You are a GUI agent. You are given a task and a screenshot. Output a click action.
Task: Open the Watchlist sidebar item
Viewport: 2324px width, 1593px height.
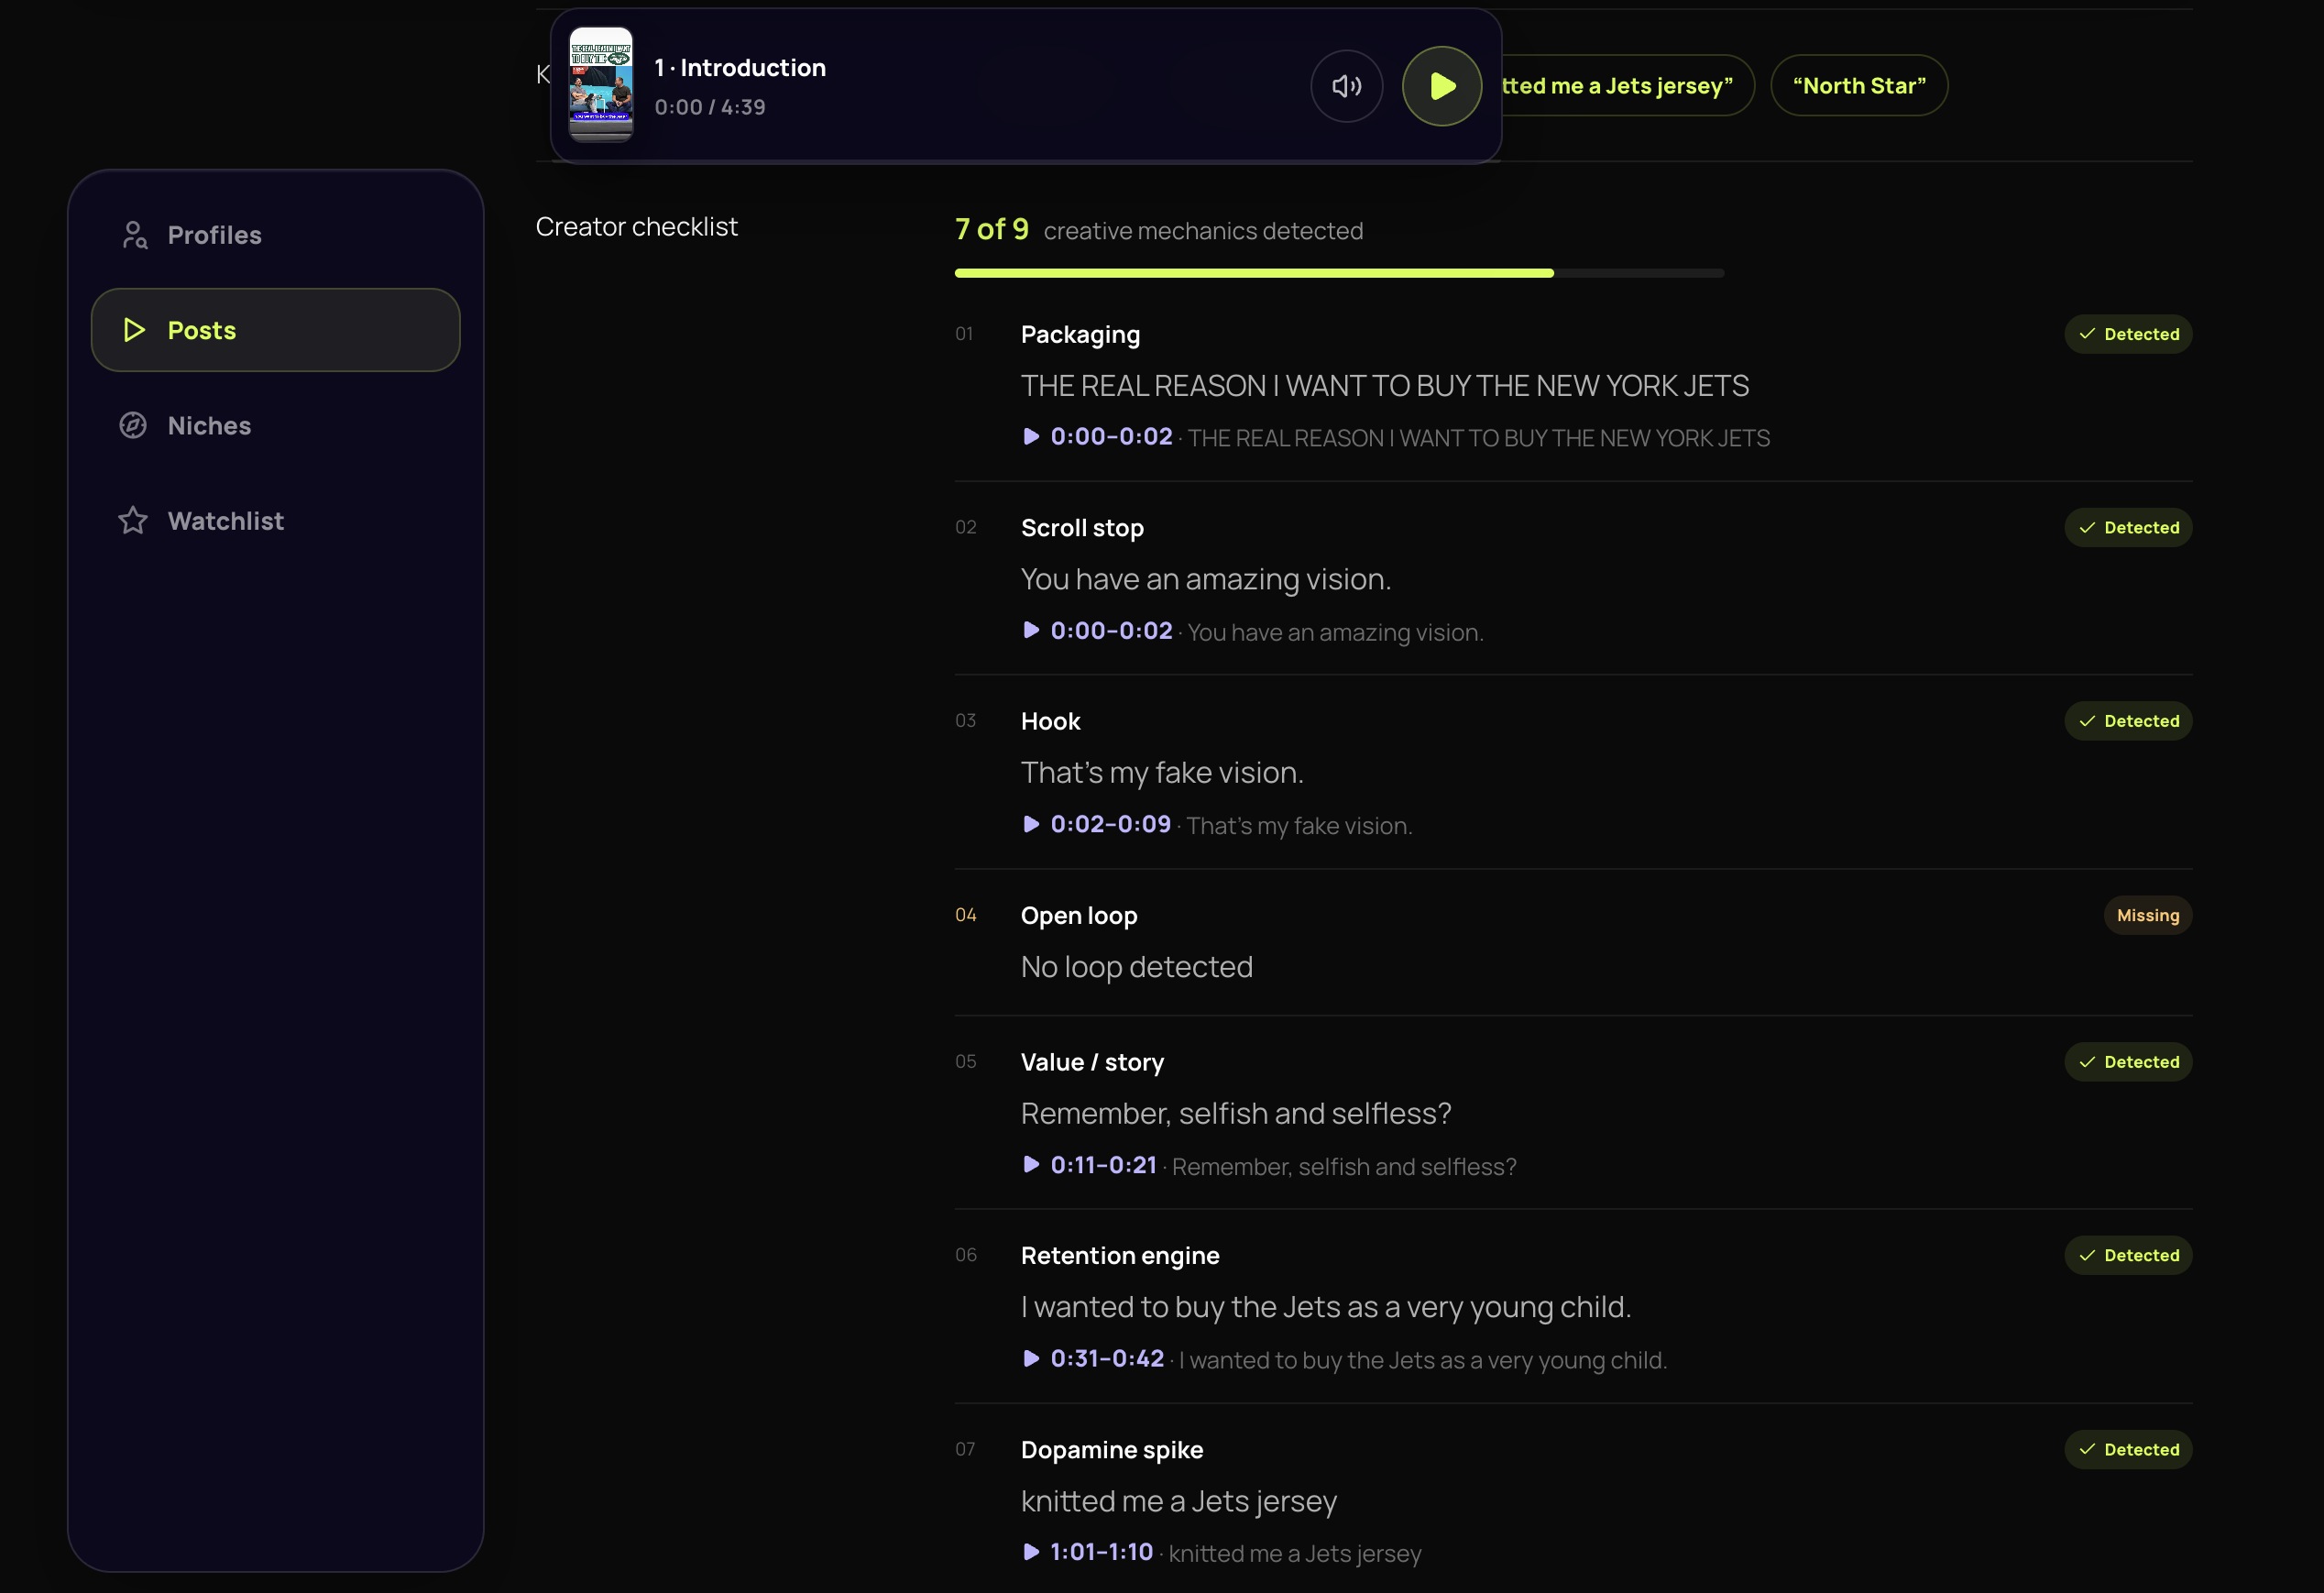click(x=275, y=520)
